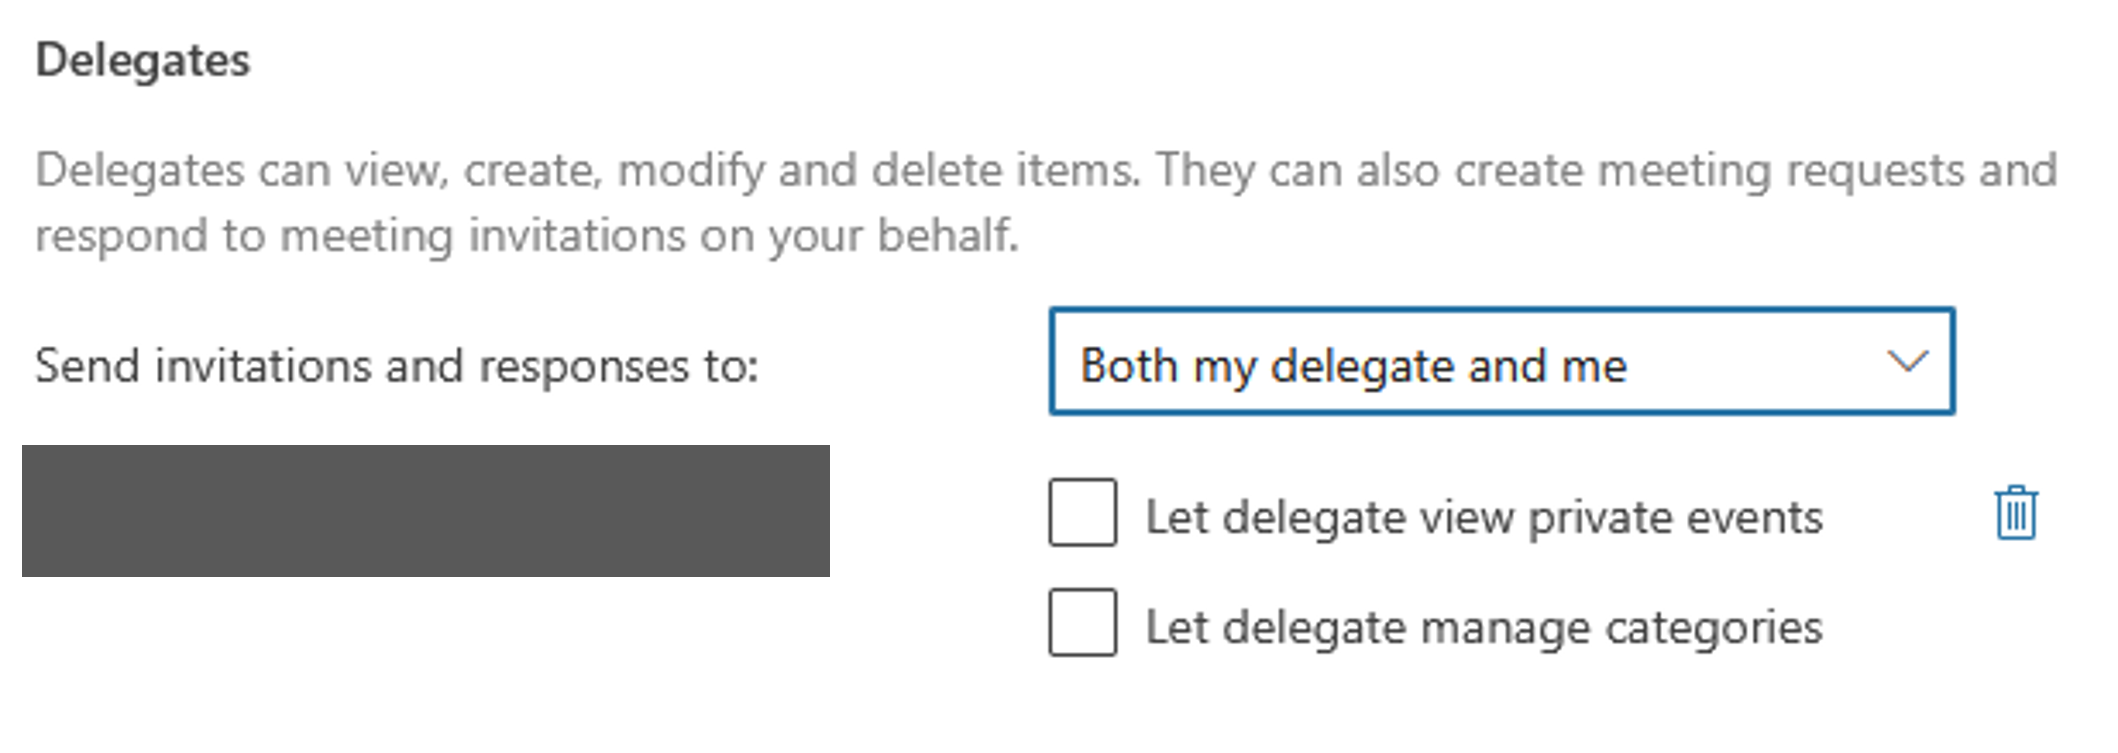Enable Let delegate view private events checkbox

1083,512
